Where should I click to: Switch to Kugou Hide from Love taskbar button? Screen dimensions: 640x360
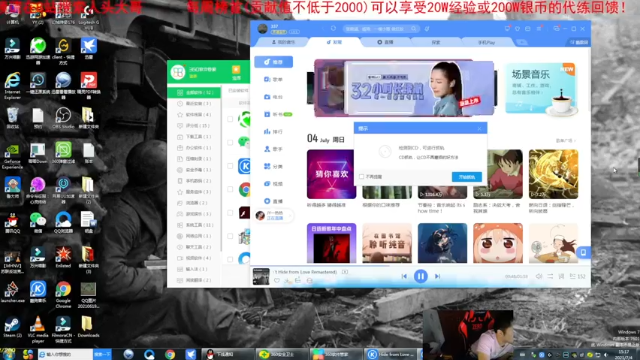click(391, 354)
